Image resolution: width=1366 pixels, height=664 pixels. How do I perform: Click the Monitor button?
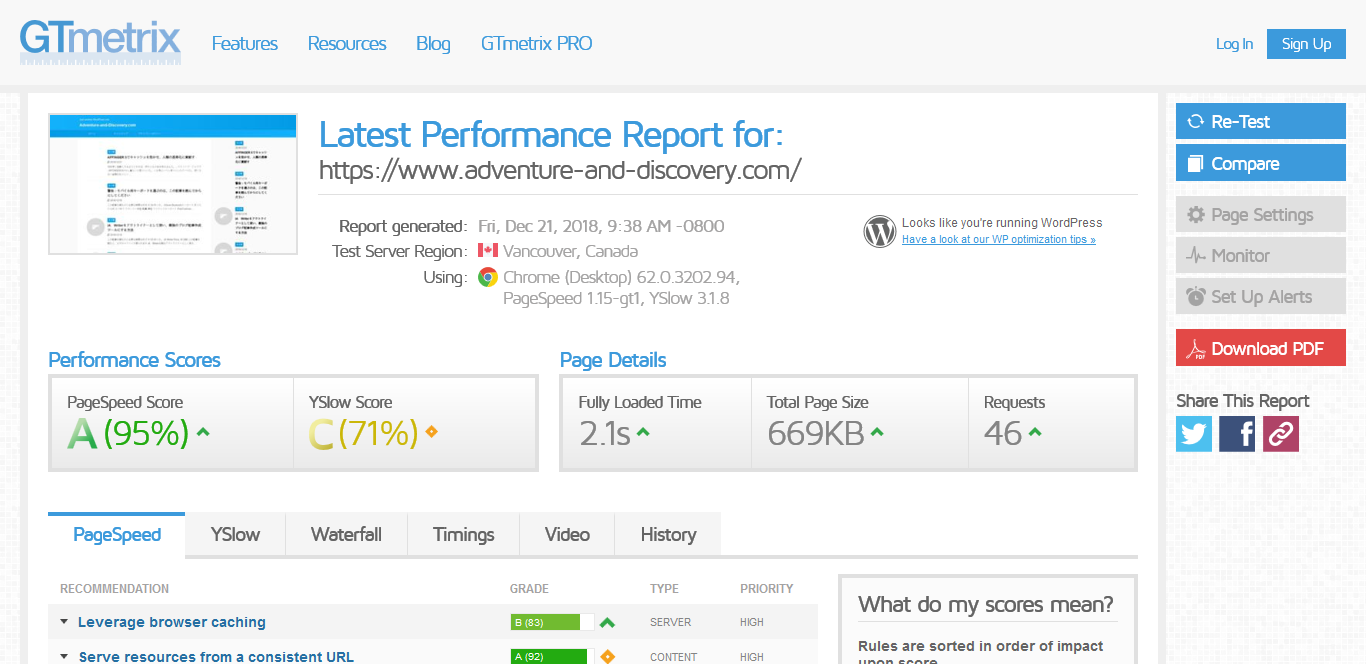[1261, 256]
